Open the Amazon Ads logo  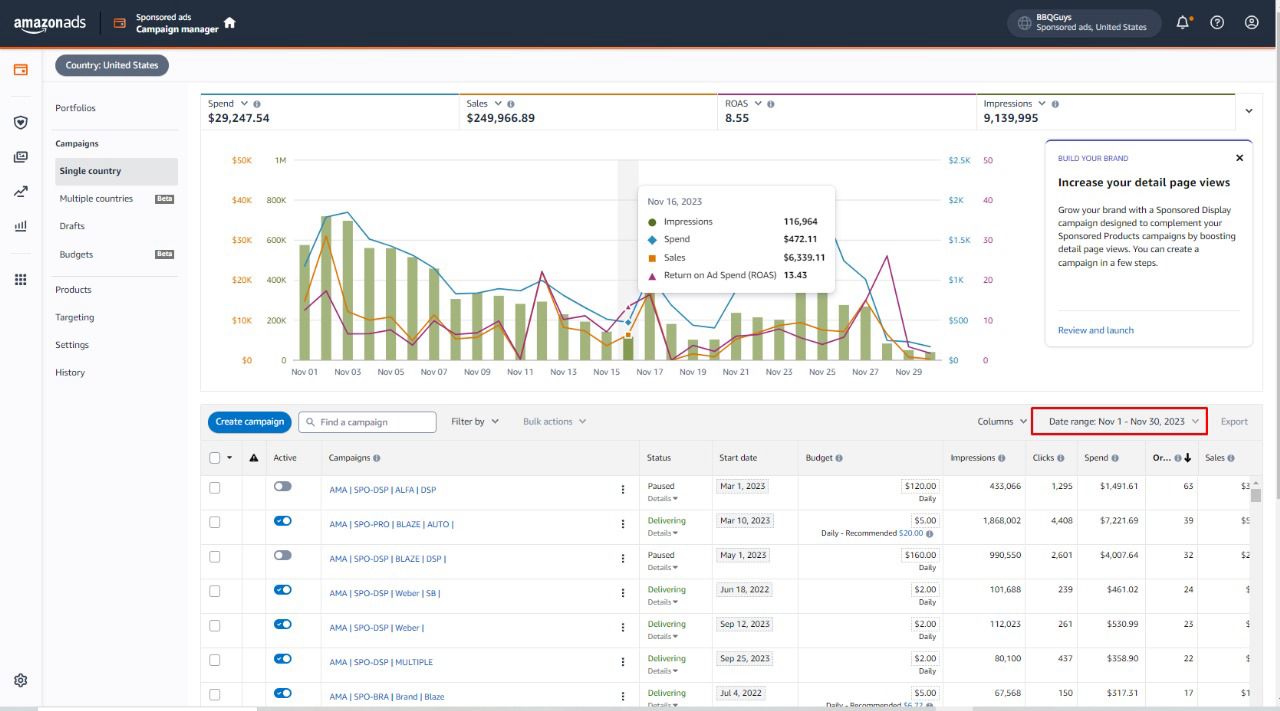(x=50, y=23)
